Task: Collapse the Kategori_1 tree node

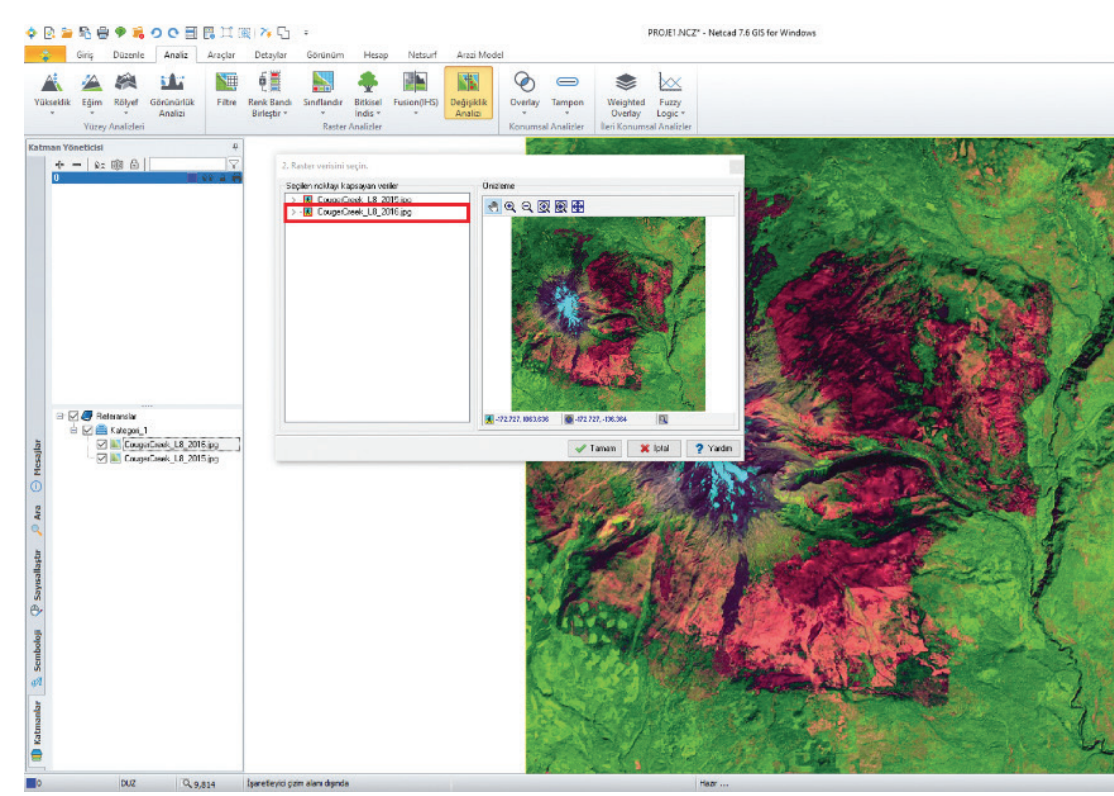Action: pyautogui.click(x=75, y=430)
